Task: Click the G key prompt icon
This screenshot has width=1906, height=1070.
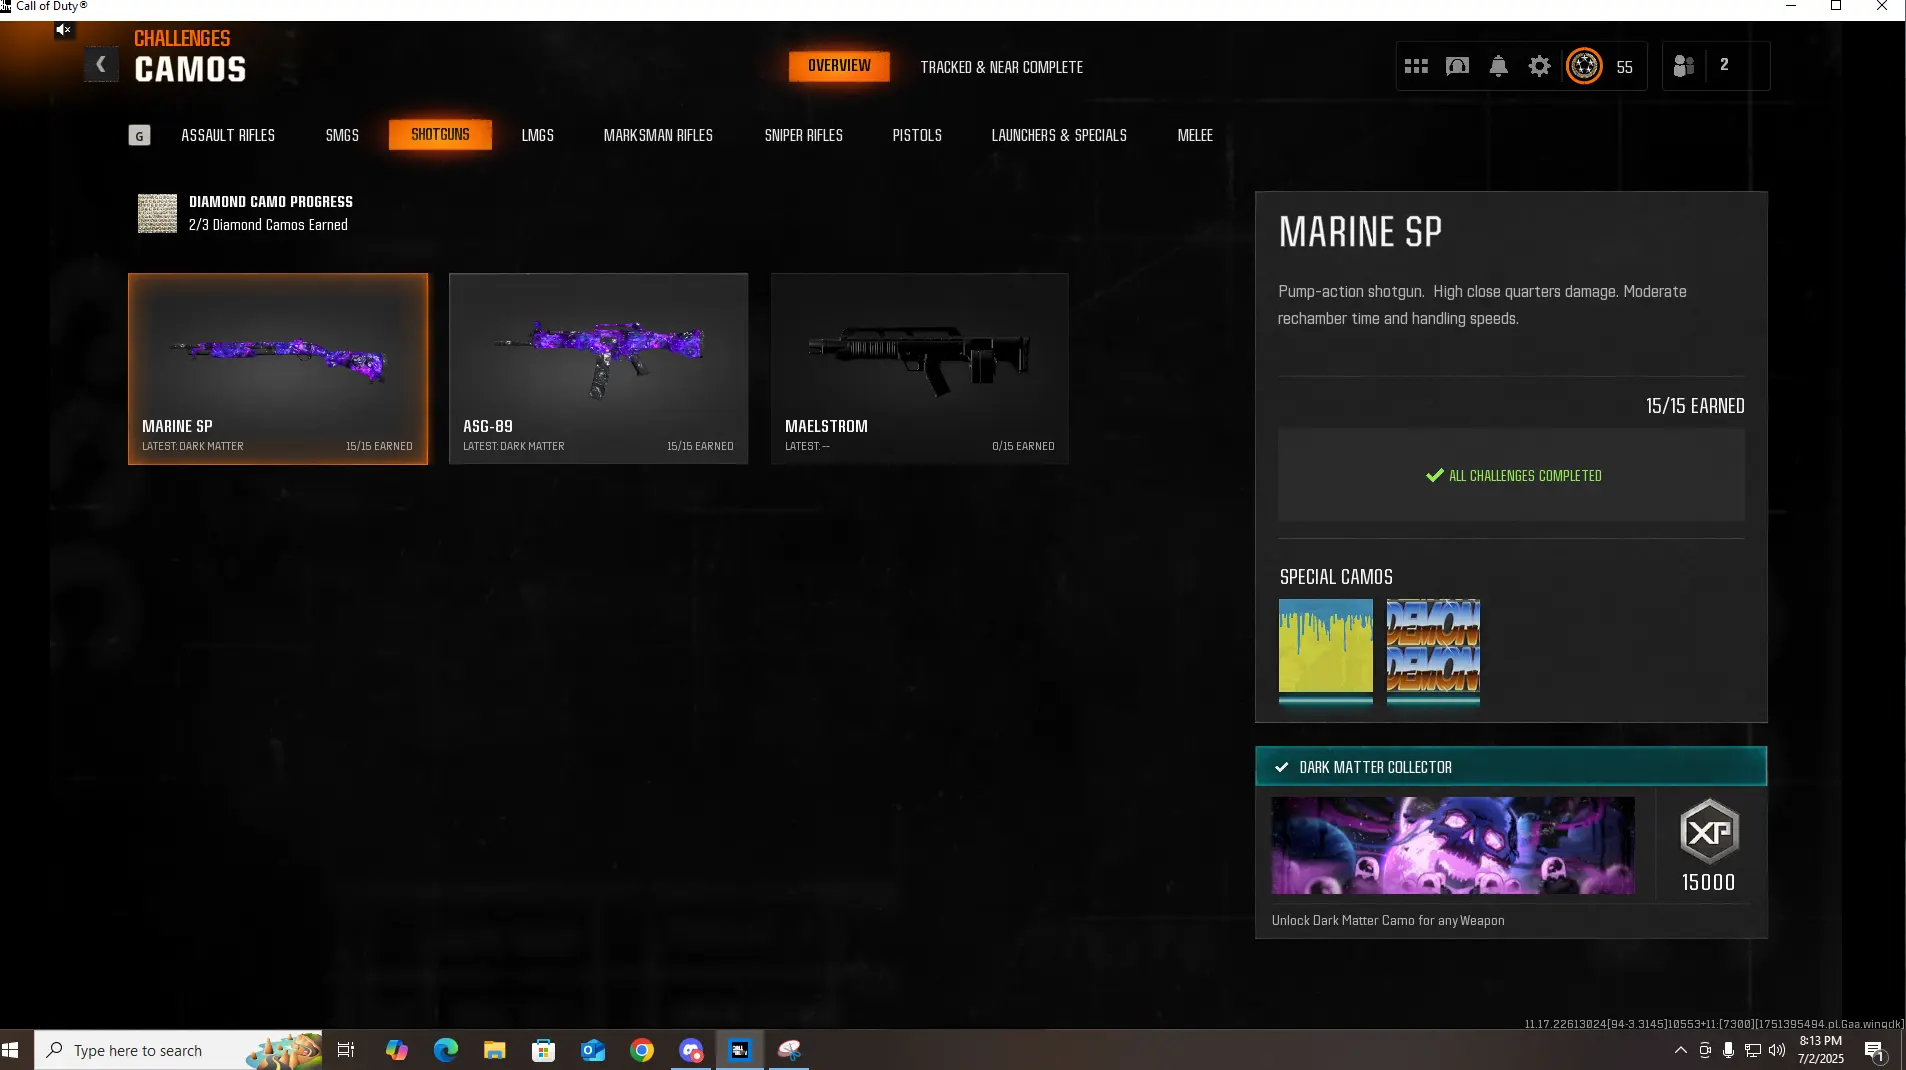Action: pos(139,135)
